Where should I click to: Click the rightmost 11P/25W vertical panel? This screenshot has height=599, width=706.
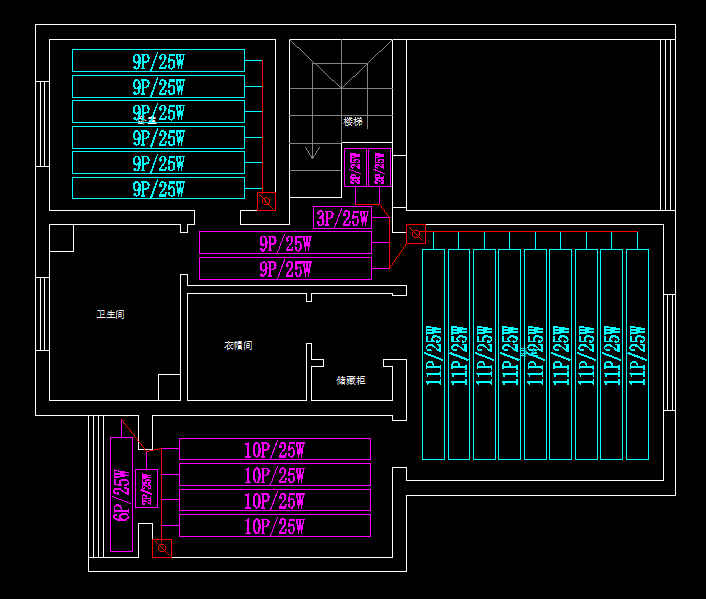[637, 354]
